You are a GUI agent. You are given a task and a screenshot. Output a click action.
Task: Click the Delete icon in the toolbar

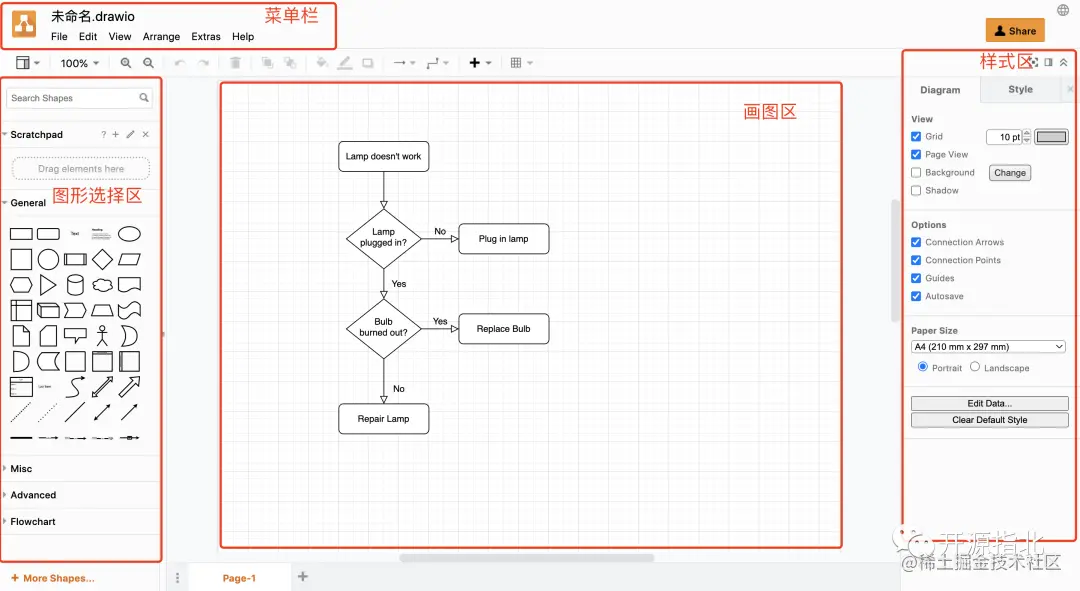tap(235, 63)
